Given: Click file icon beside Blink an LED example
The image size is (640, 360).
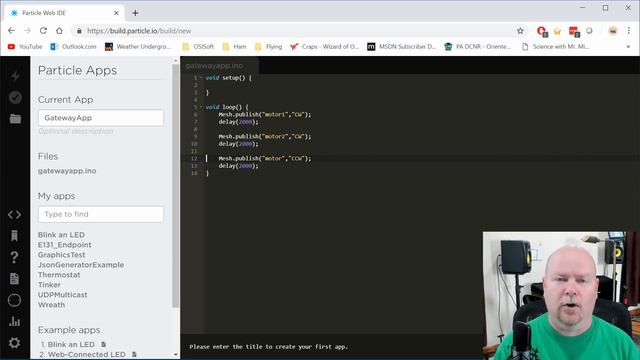Looking at the screenshot, I should (104, 344).
